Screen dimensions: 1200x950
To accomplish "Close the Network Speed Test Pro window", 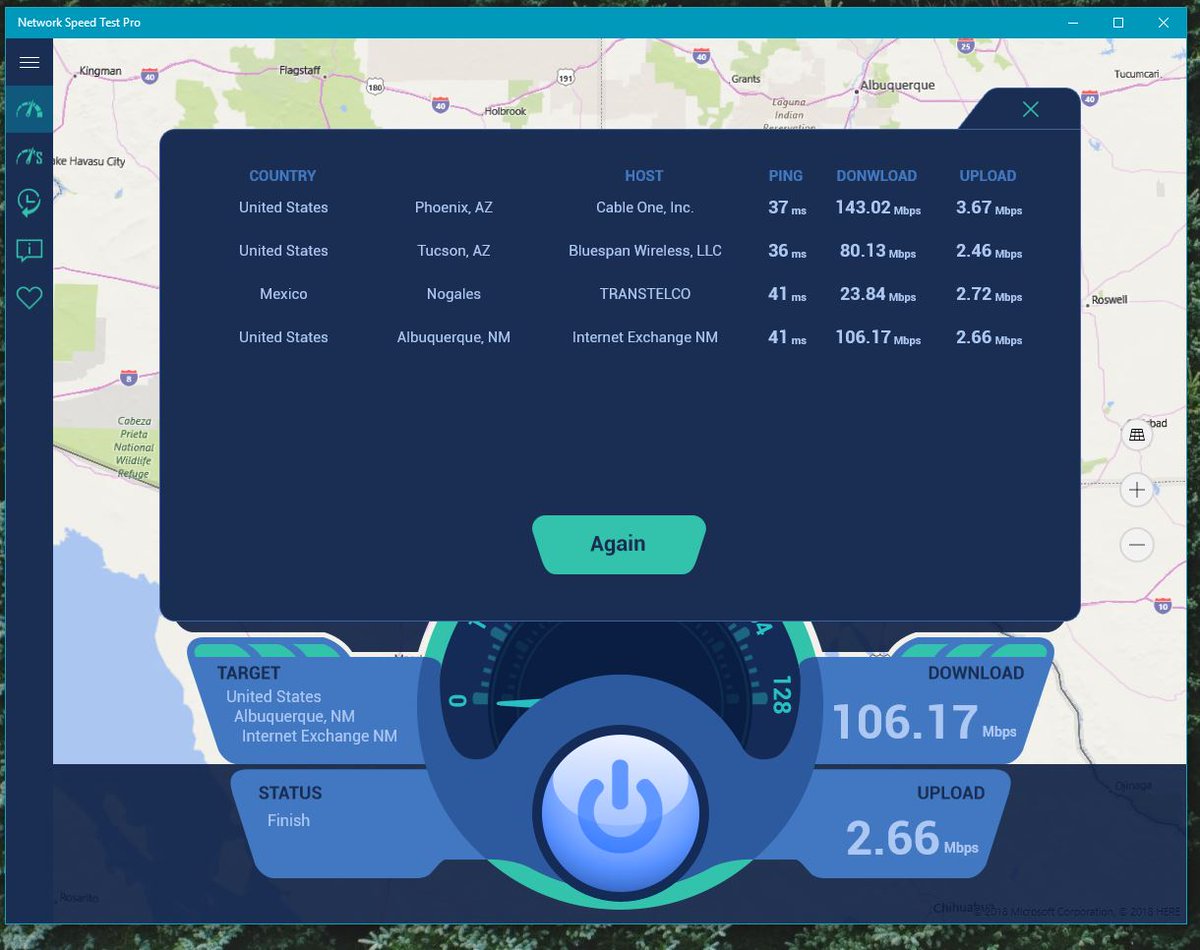I will pyautogui.click(x=1165, y=22).
